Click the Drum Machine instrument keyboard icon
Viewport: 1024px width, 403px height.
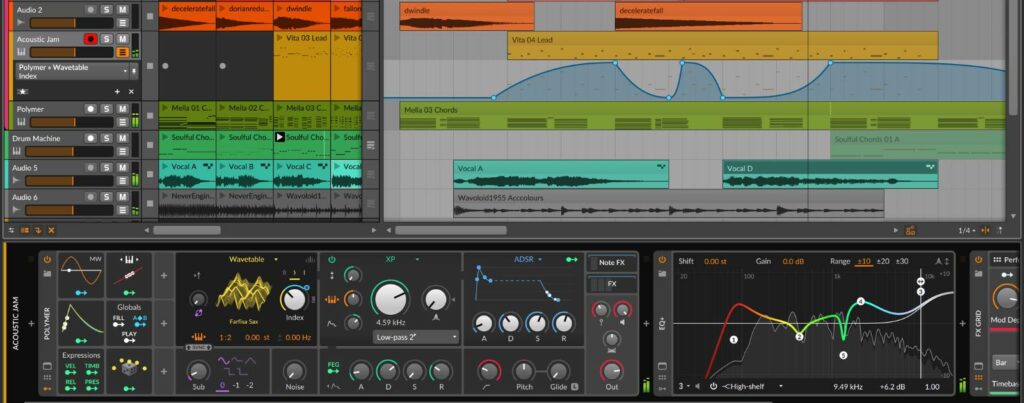(17, 152)
